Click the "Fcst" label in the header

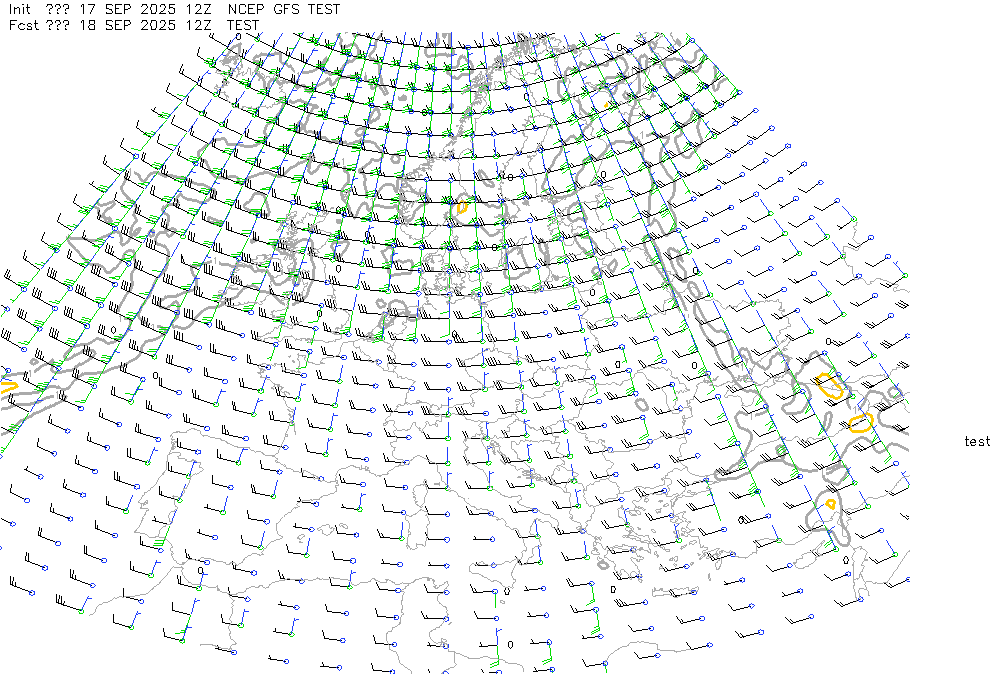tap(24, 26)
